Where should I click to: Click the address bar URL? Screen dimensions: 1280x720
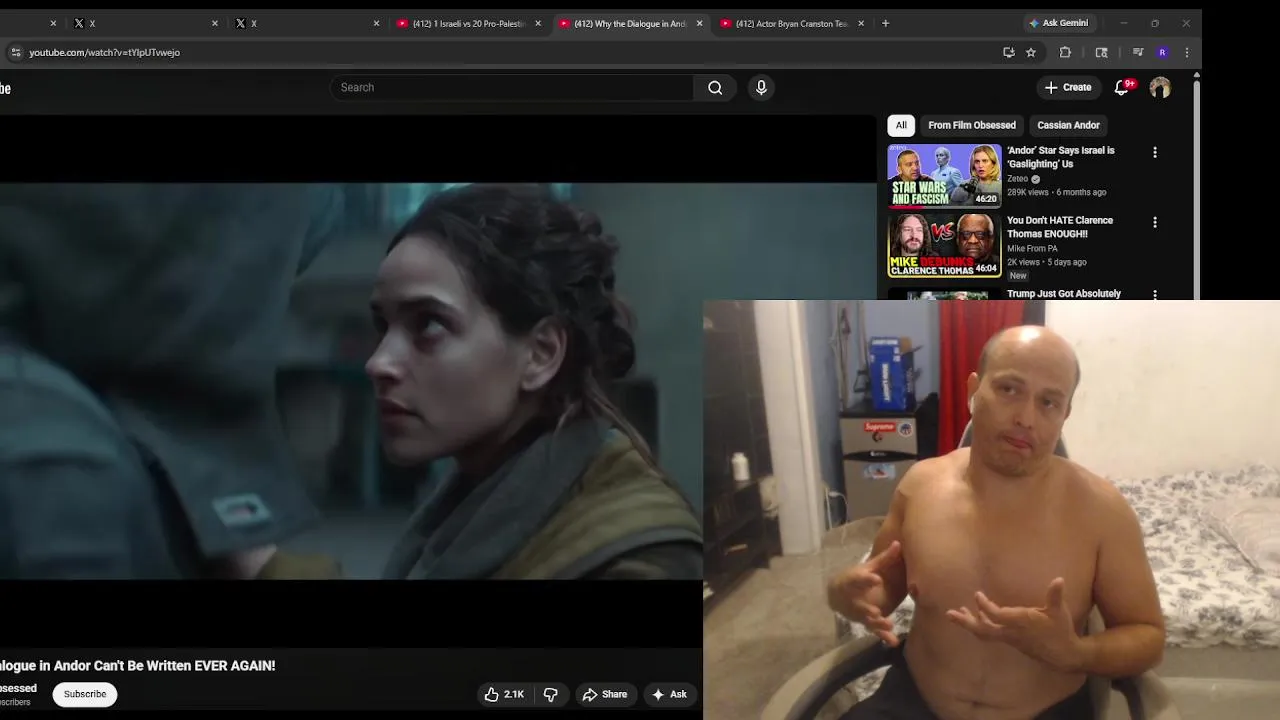(104, 52)
